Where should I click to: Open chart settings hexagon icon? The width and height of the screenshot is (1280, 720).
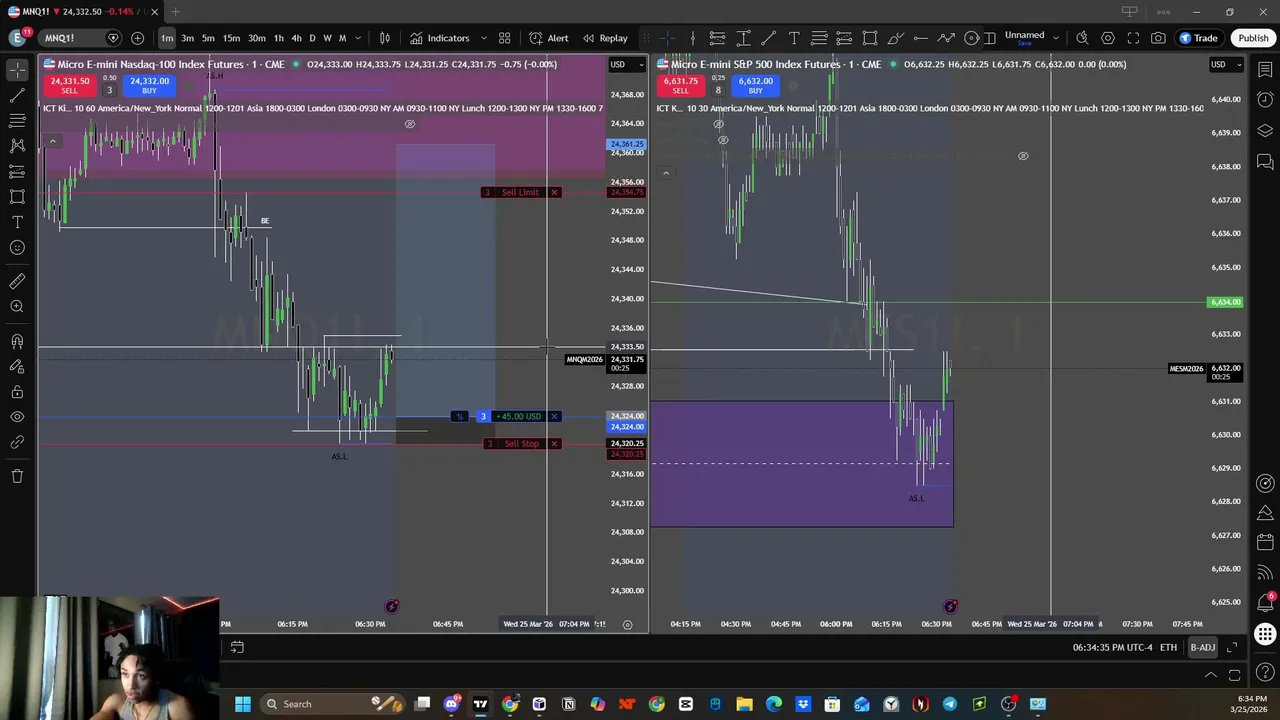tap(1108, 38)
